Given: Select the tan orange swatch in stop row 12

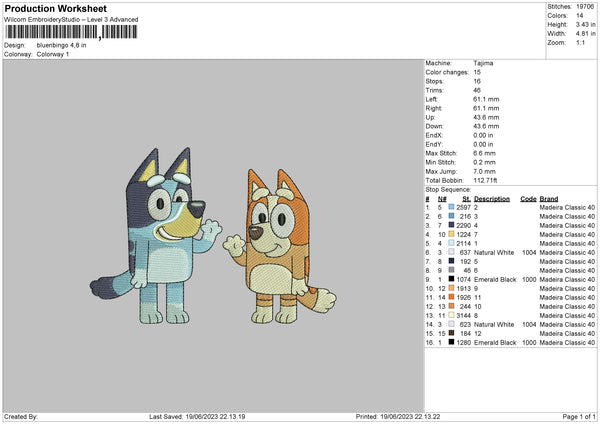Looking at the screenshot, I should (x=451, y=306).
